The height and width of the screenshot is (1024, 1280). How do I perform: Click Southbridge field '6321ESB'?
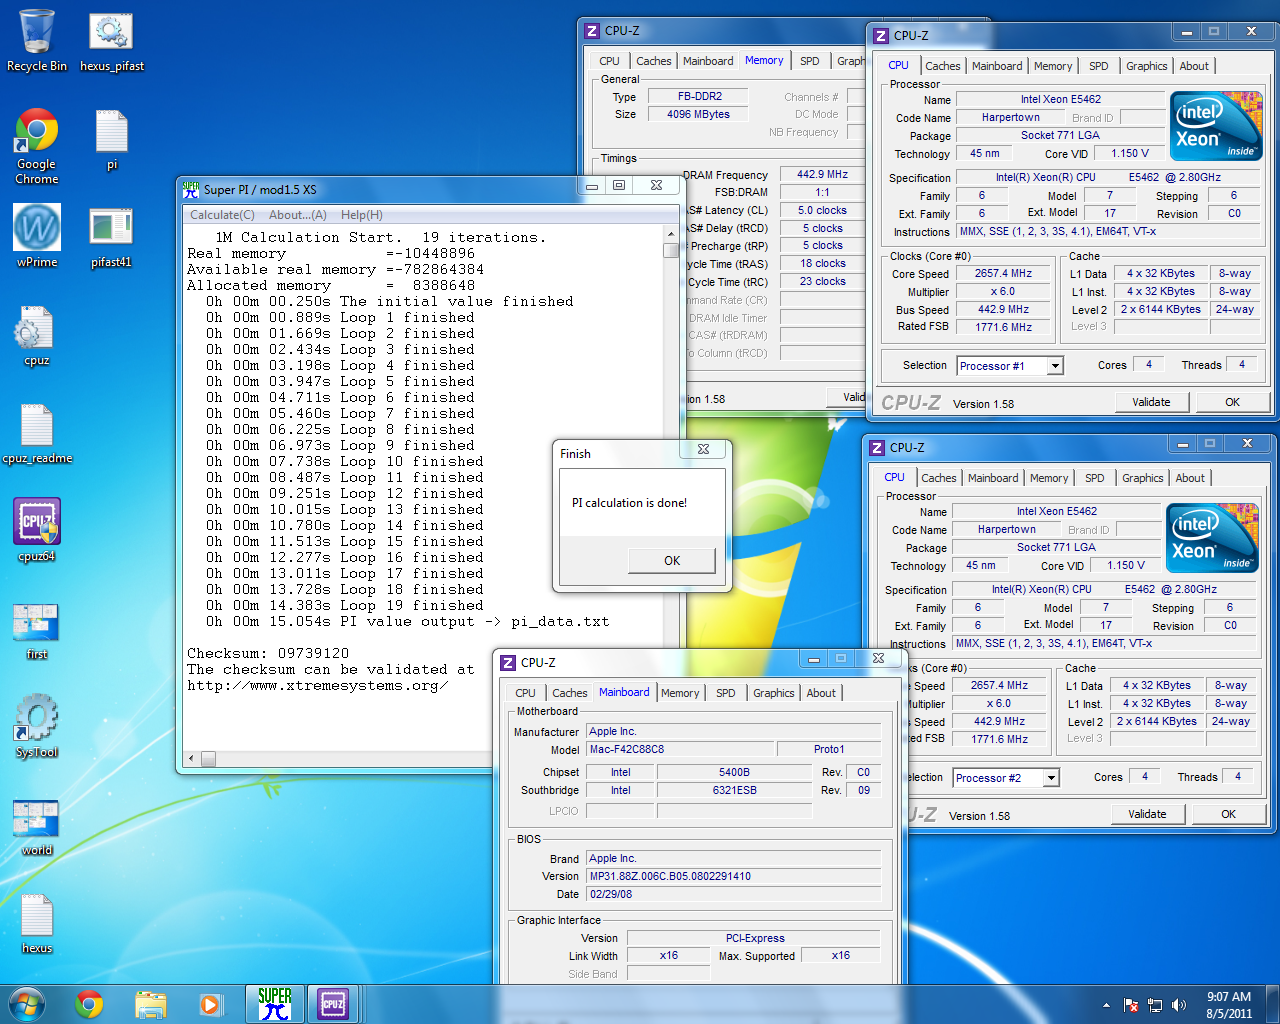point(734,790)
